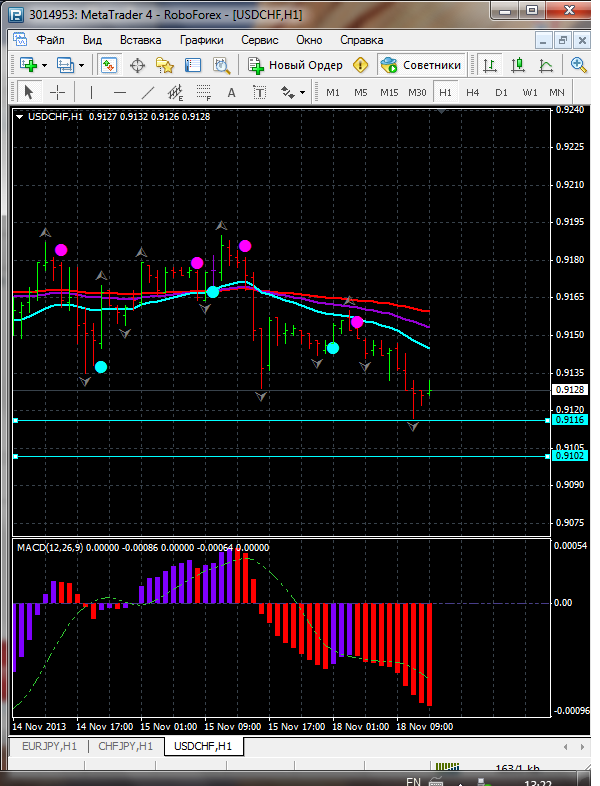The height and width of the screenshot is (786, 600).
Task: Select the Fibonacci retracement tool
Action: (204, 92)
